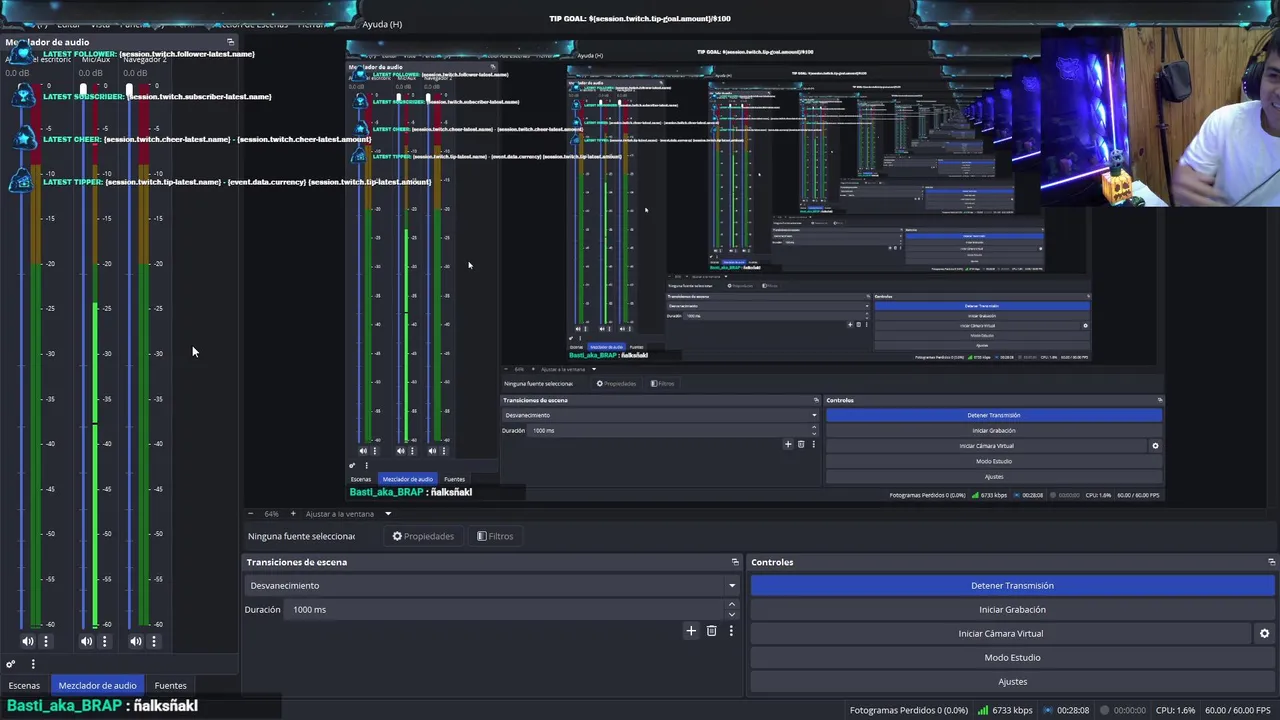The height and width of the screenshot is (720, 1280).
Task: Open audio mixer panel options menu
Action: coord(33,664)
